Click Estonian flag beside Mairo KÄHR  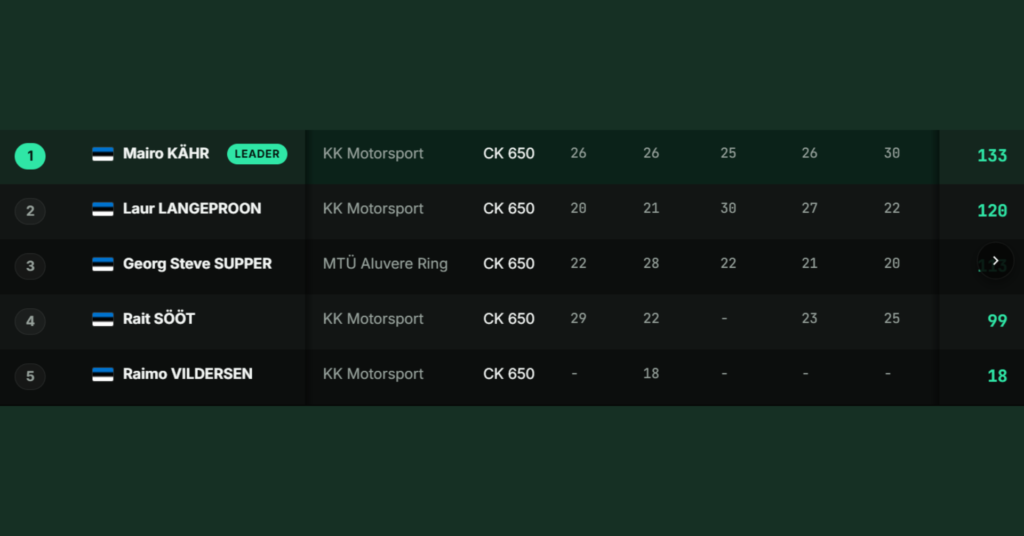(103, 154)
